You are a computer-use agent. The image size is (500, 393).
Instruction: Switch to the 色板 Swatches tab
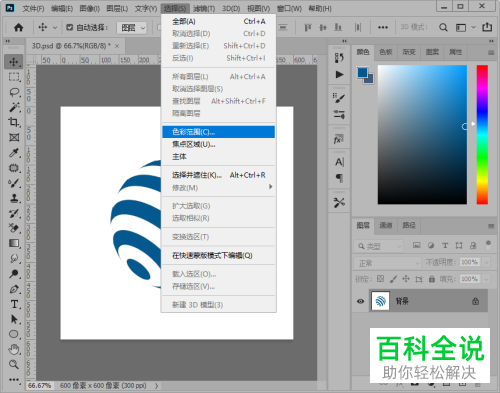(x=386, y=52)
